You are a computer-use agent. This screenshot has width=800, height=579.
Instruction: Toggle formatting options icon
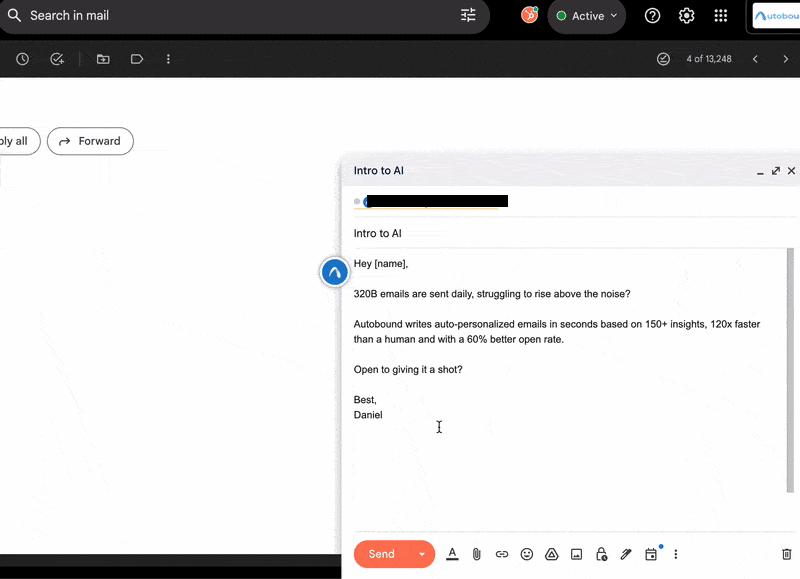coord(452,554)
